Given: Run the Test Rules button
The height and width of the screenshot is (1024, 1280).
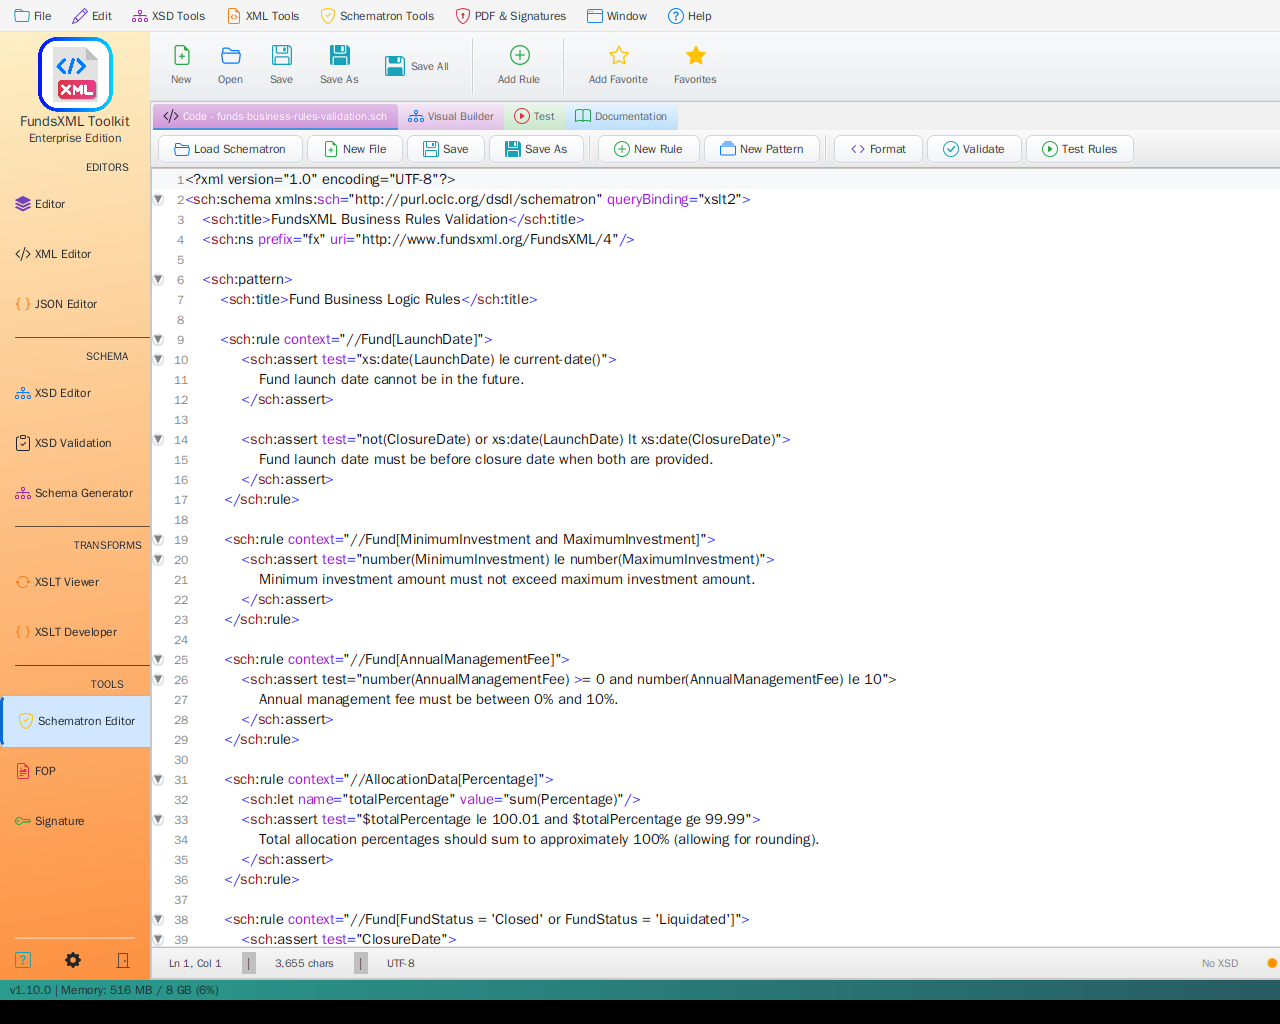Looking at the screenshot, I should [x=1080, y=149].
